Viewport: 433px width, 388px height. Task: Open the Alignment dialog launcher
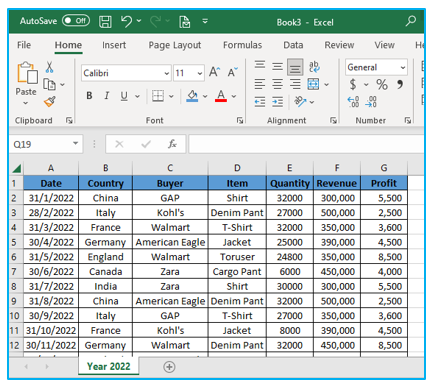point(333,120)
